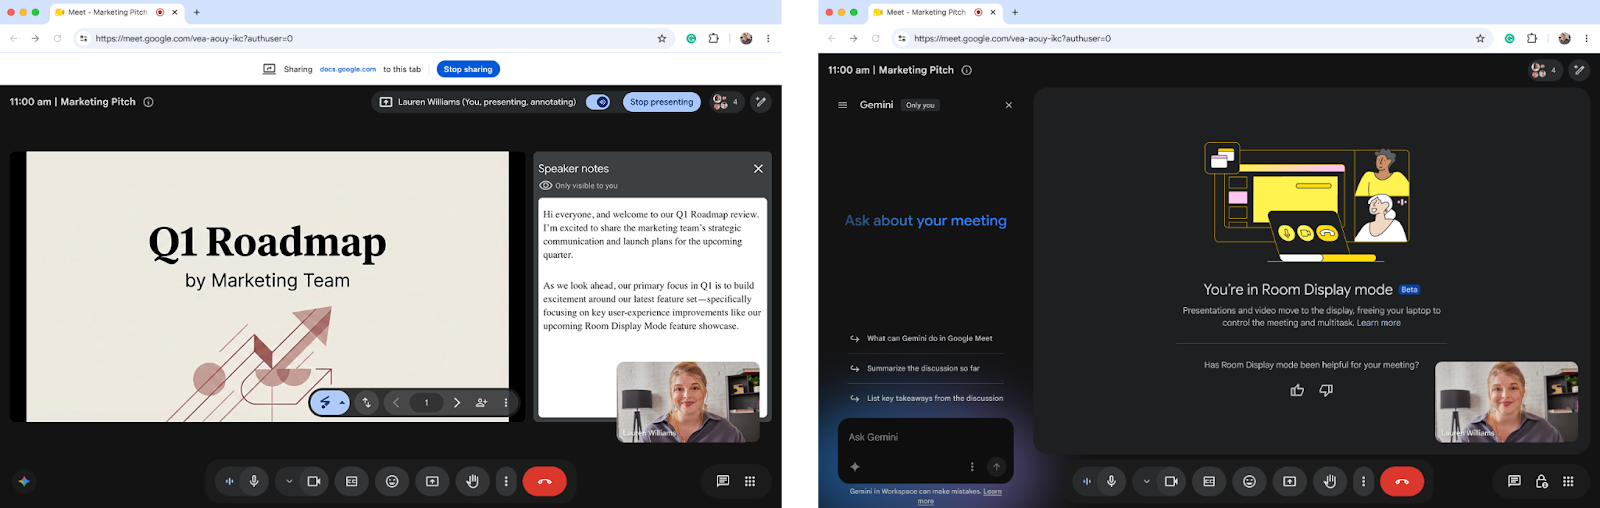Click Meet - Marketing Pitch tab in left browser
The height and width of the screenshot is (508, 1600).
[x=117, y=12]
